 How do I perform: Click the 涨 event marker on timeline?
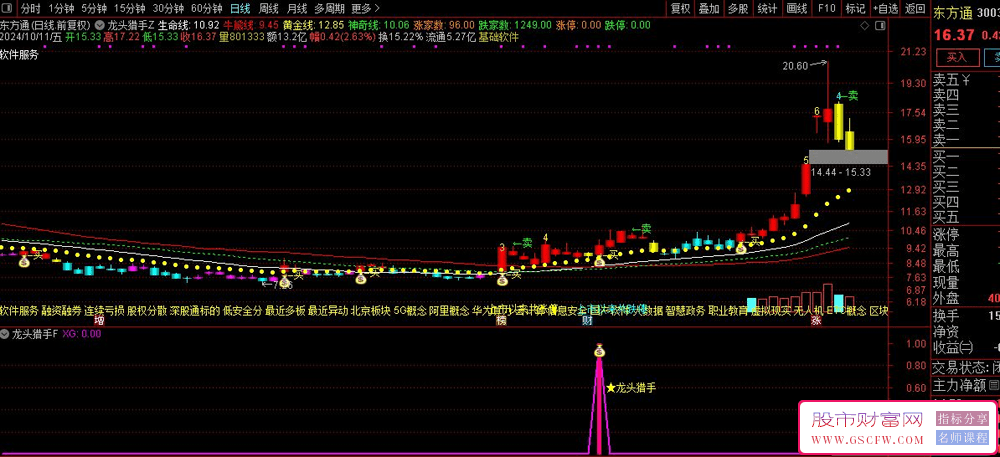tap(815, 321)
